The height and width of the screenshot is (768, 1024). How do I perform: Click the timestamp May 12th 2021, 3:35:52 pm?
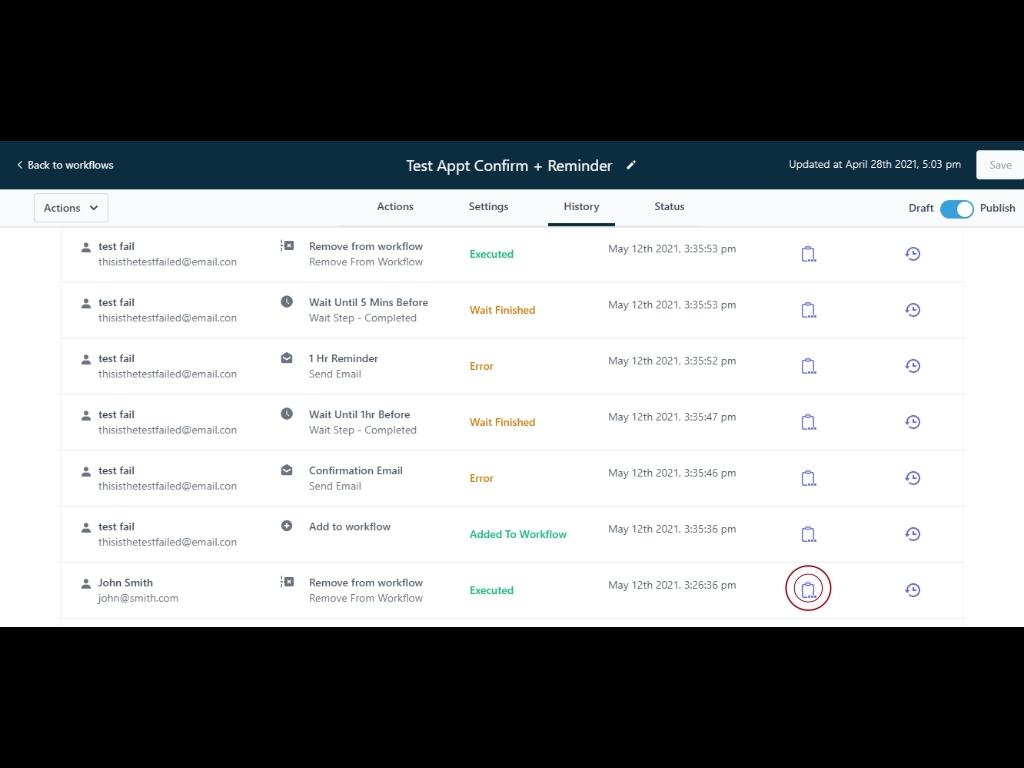pyautogui.click(x=672, y=361)
